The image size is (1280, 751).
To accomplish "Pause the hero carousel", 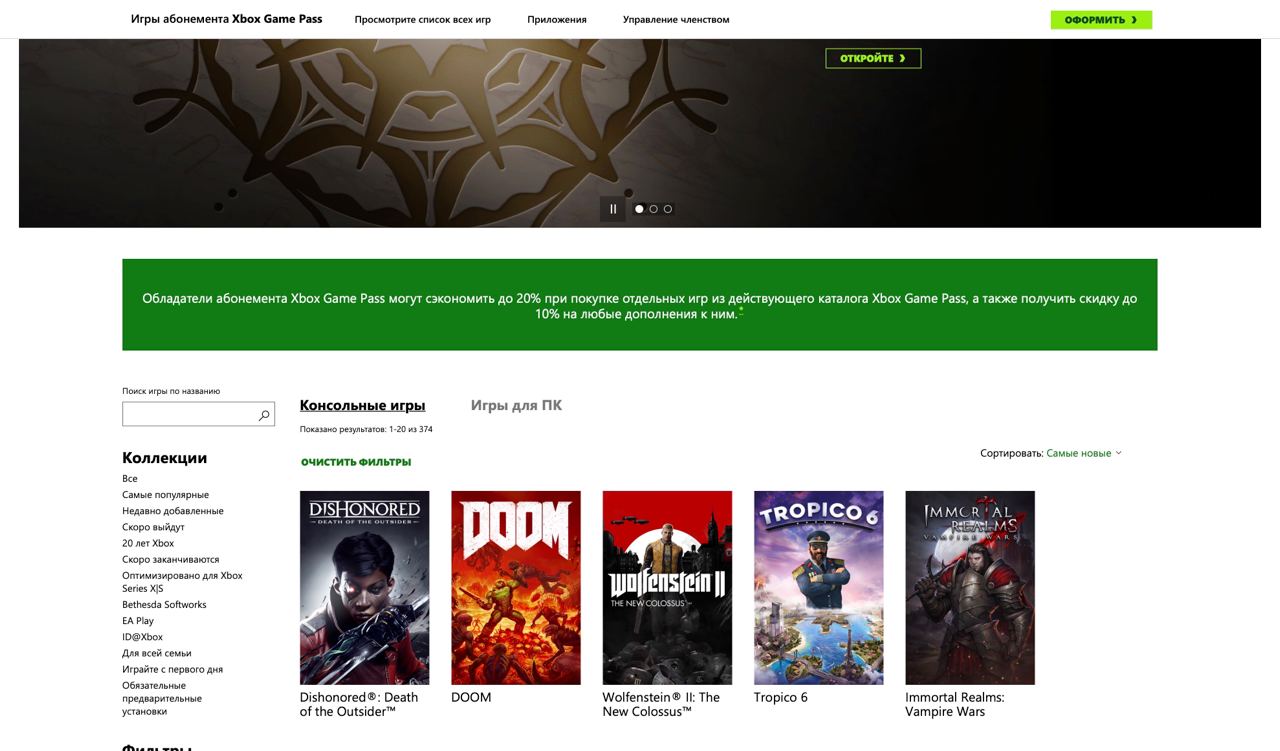I will pos(613,209).
